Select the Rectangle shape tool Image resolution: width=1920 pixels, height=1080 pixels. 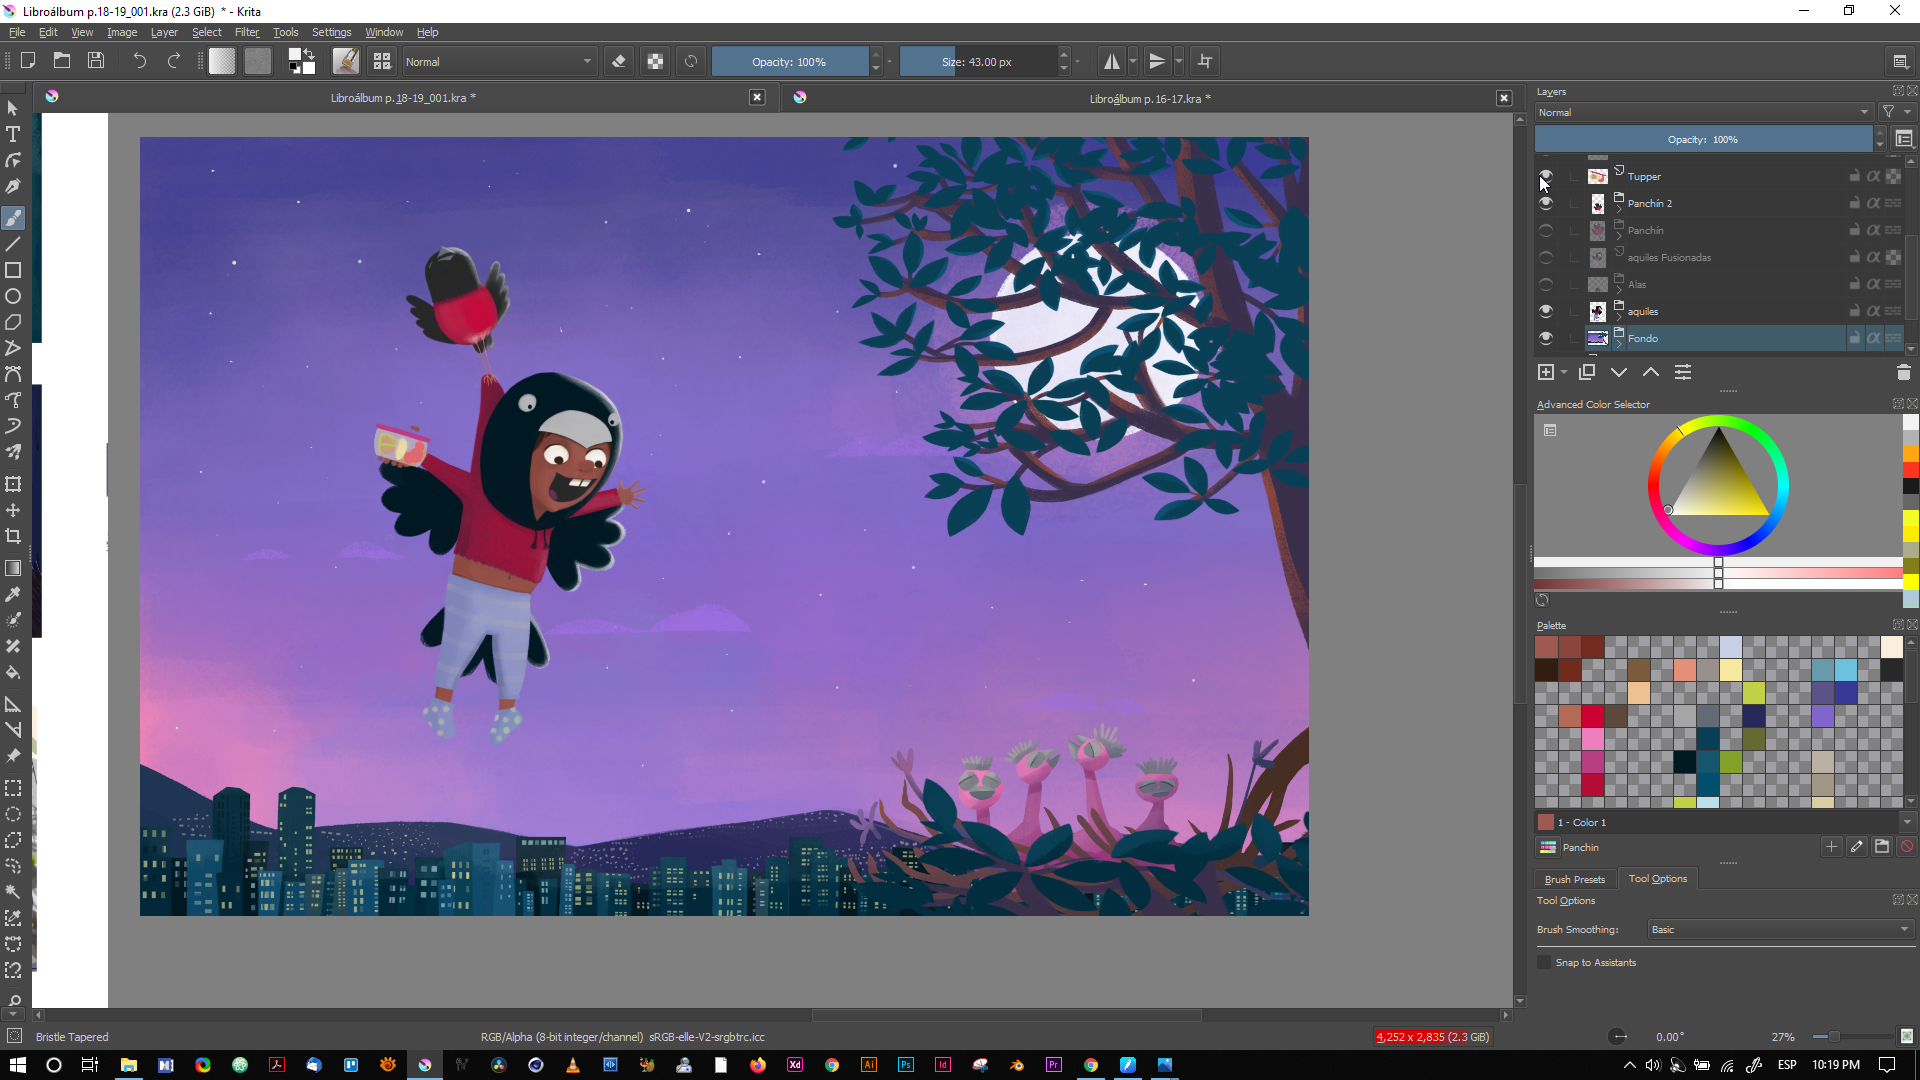13,270
